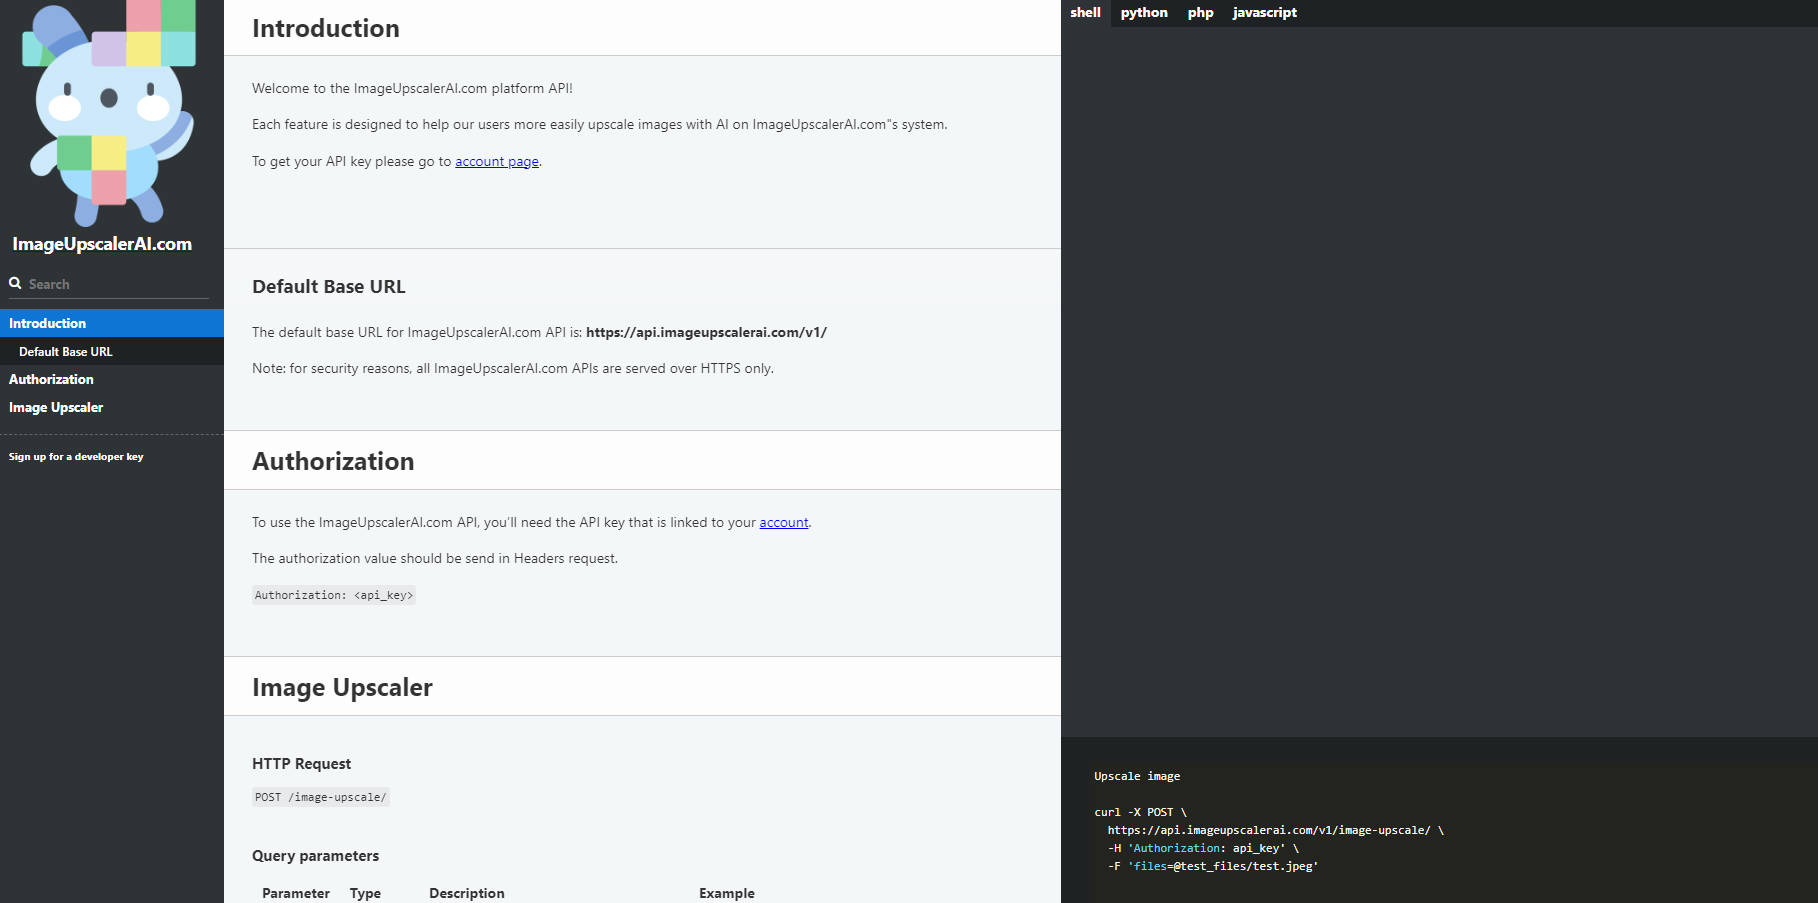
Task: Click the mascot logo image in sidebar
Action: [x=110, y=112]
